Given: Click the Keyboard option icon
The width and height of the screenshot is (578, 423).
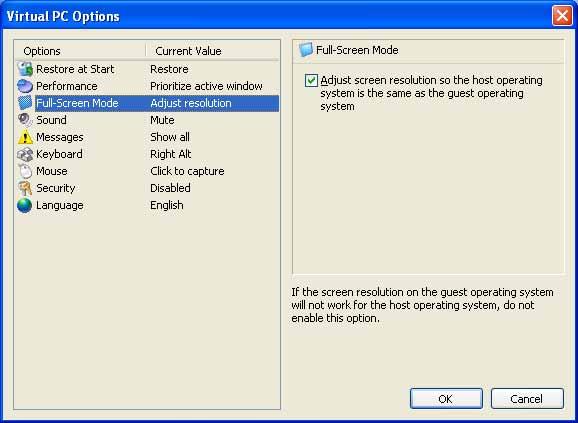Looking at the screenshot, I should (25, 154).
